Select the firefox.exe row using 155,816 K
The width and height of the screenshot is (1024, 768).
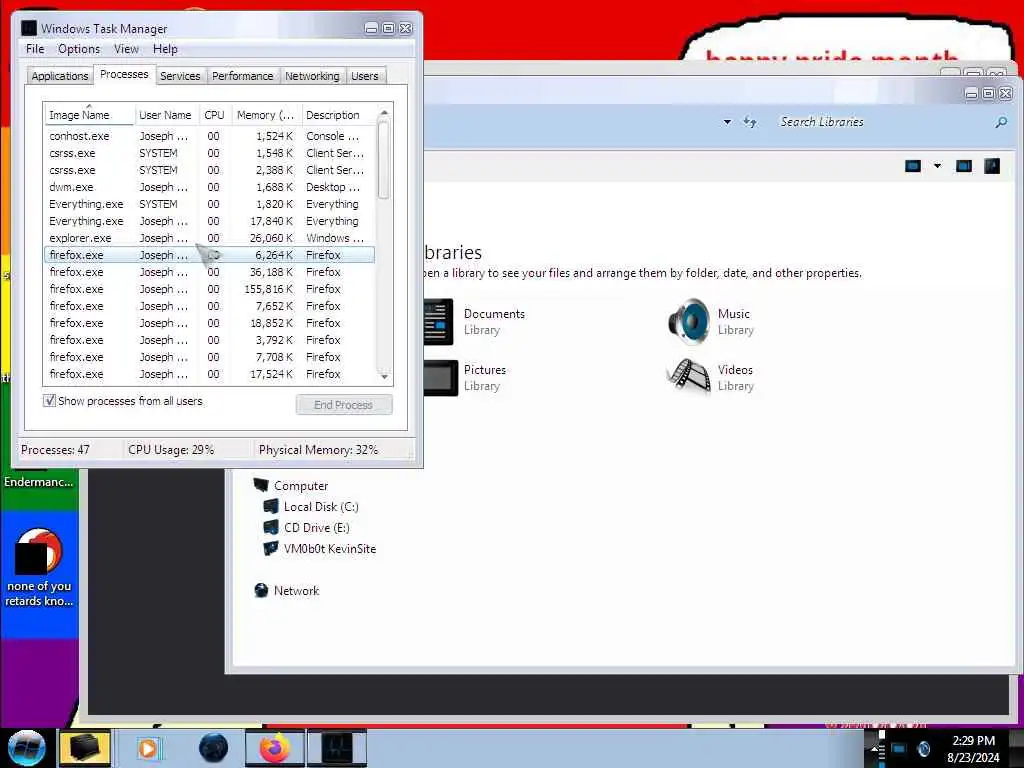coord(209,289)
